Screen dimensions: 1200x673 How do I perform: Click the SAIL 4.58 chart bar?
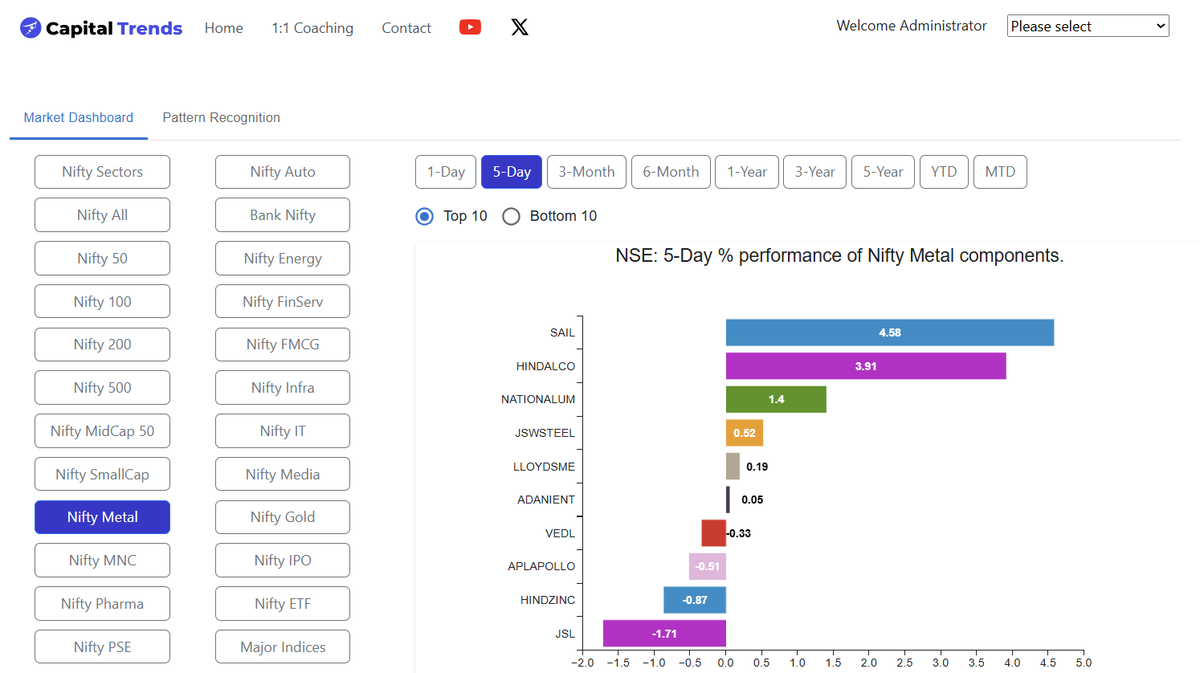click(890, 333)
